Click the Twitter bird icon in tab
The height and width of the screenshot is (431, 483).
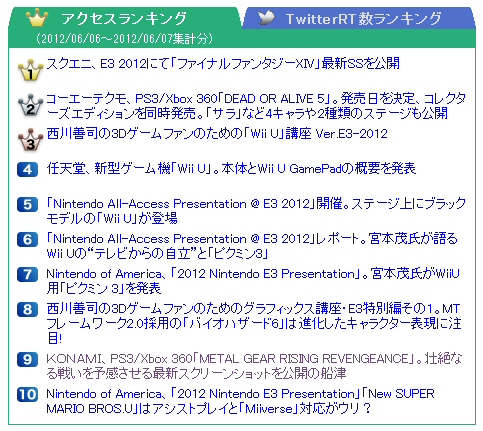[x=266, y=18]
